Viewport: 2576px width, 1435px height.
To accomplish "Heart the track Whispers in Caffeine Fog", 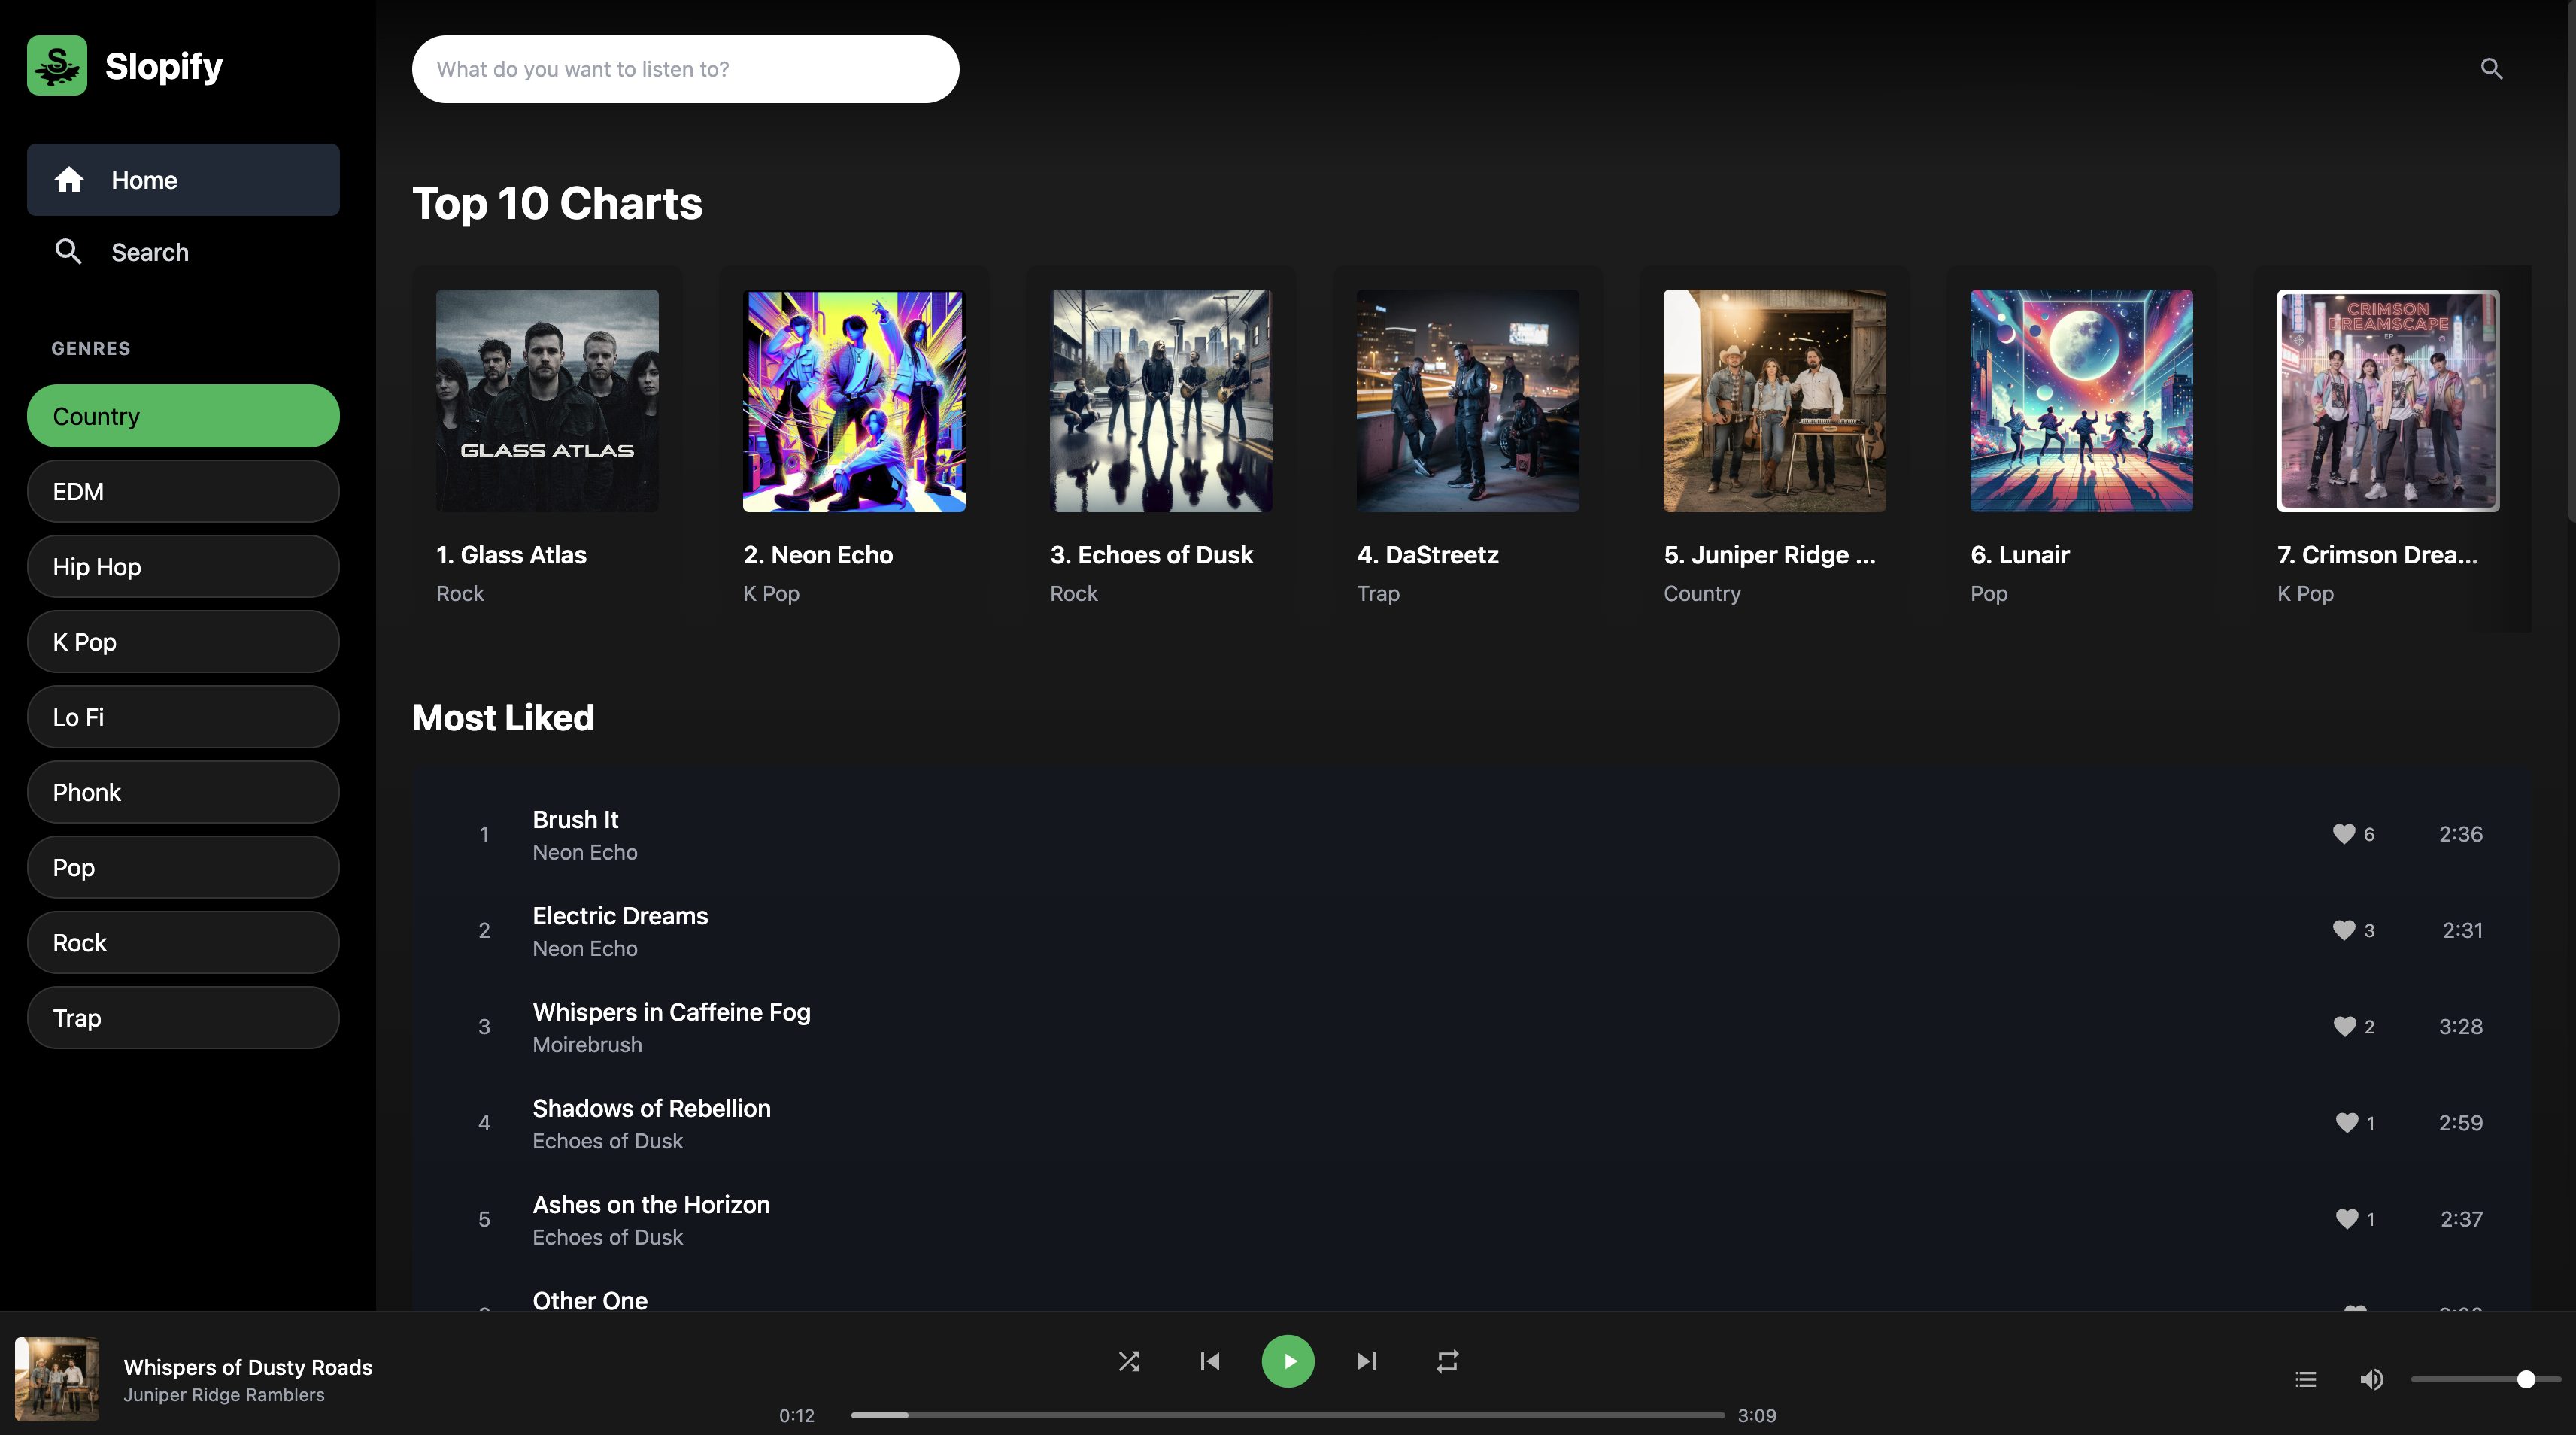I will (x=2346, y=1026).
